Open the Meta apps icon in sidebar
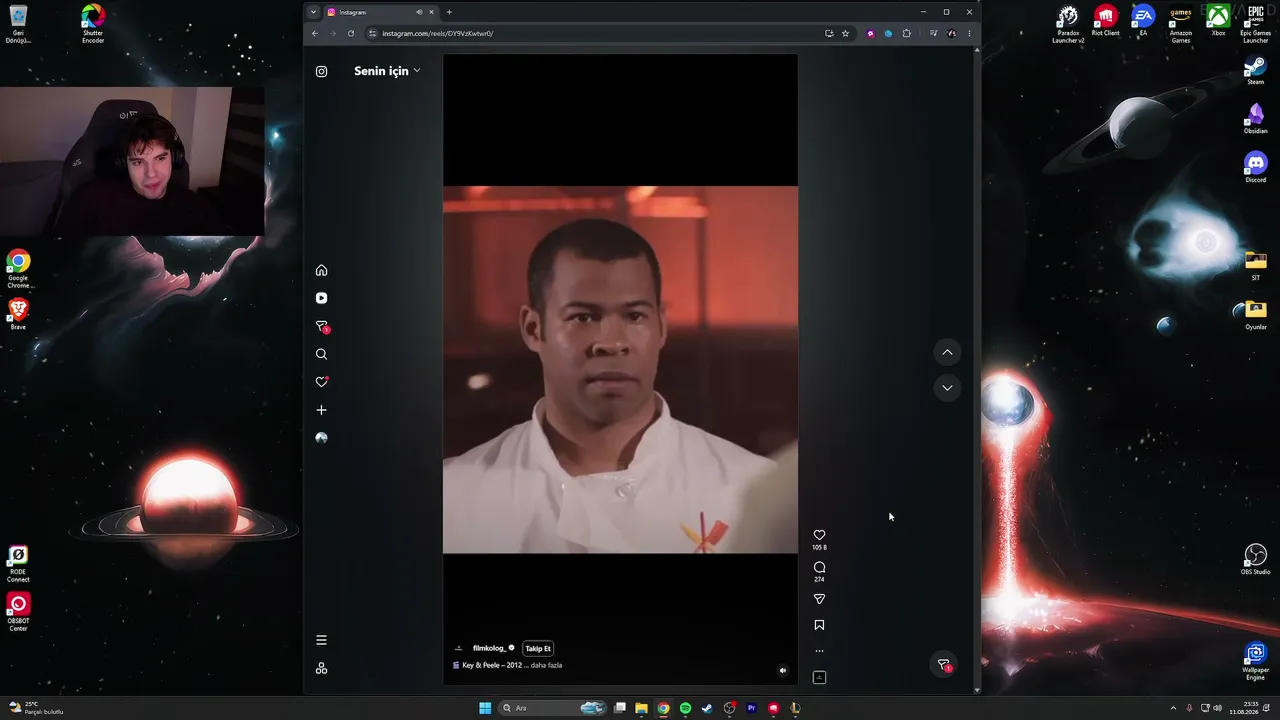Viewport: 1280px width, 720px height. coord(321,668)
